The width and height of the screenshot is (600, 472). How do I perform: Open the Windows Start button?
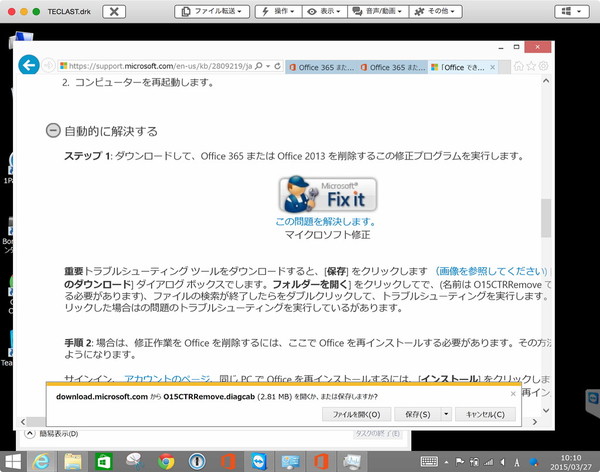pos(13,462)
